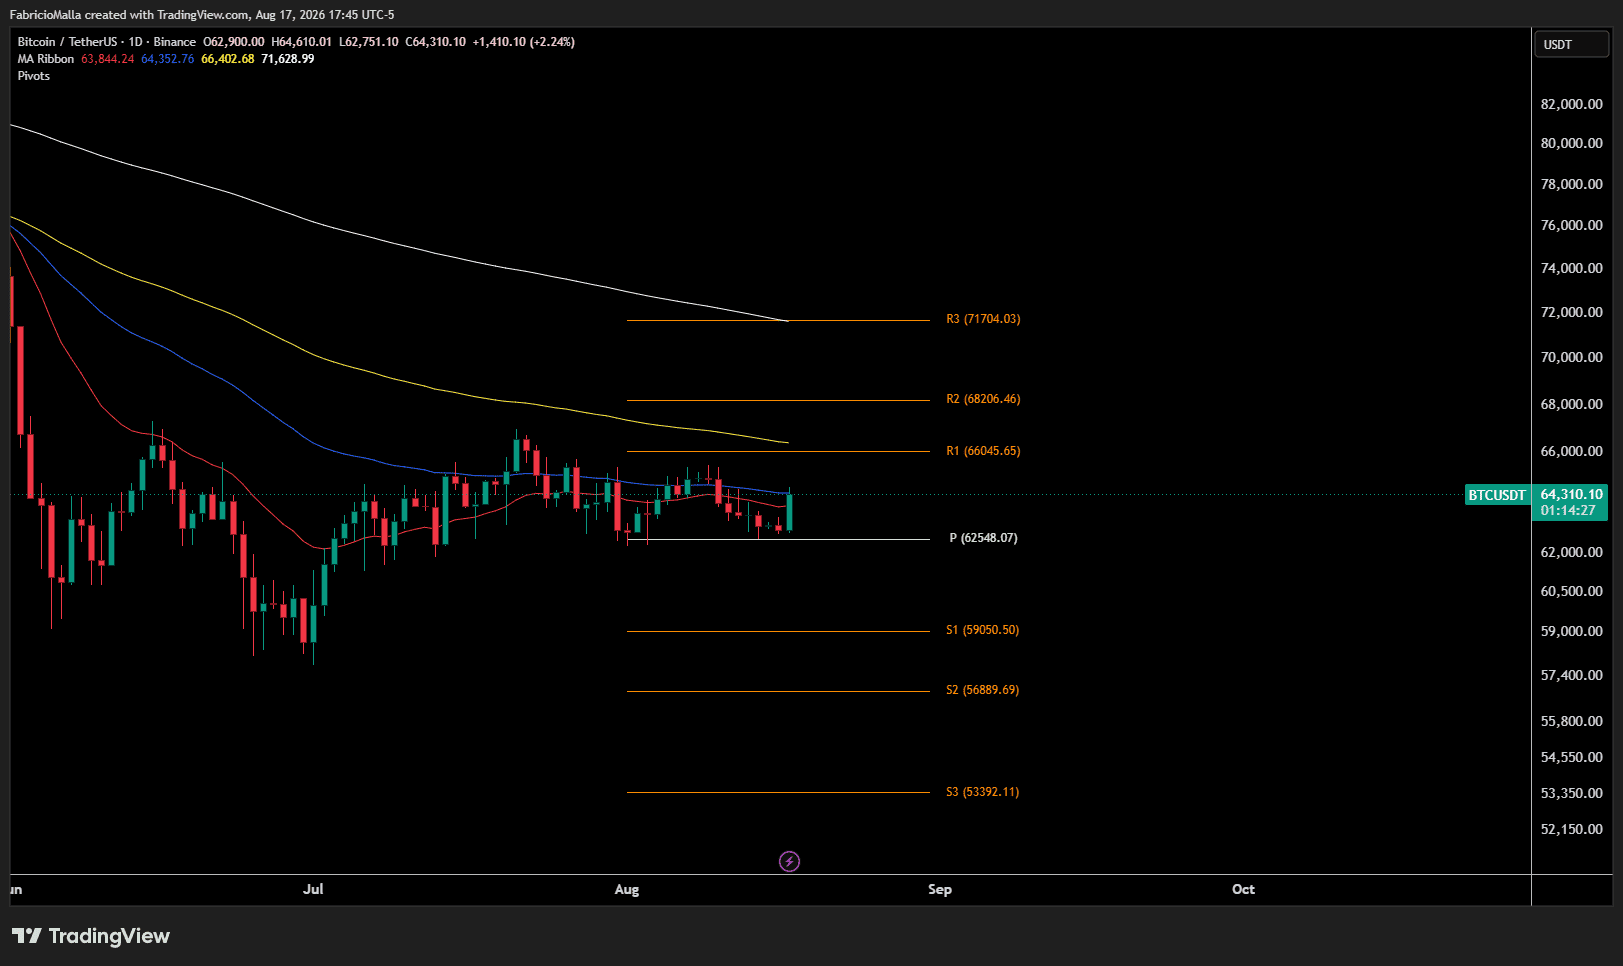Click the TradingView logo mark
The width and height of the screenshot is (1623, 966).
27,936
